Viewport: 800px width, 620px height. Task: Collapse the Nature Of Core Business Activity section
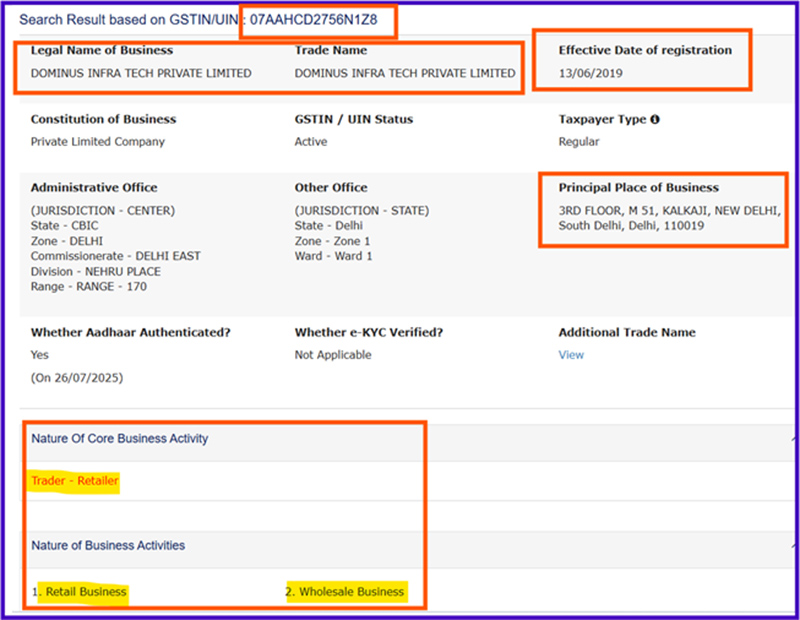[792, 439]
